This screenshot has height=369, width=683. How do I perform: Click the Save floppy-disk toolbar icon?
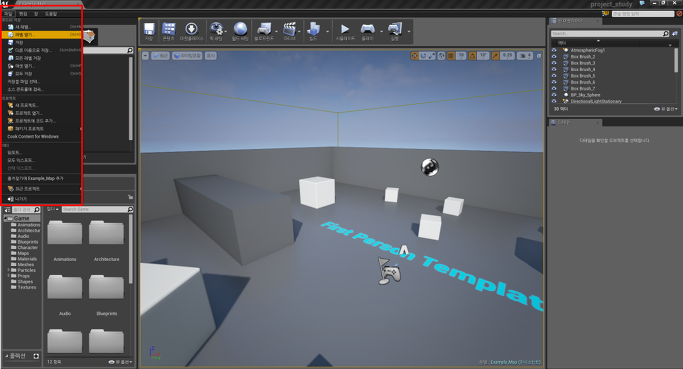point(149,29)
